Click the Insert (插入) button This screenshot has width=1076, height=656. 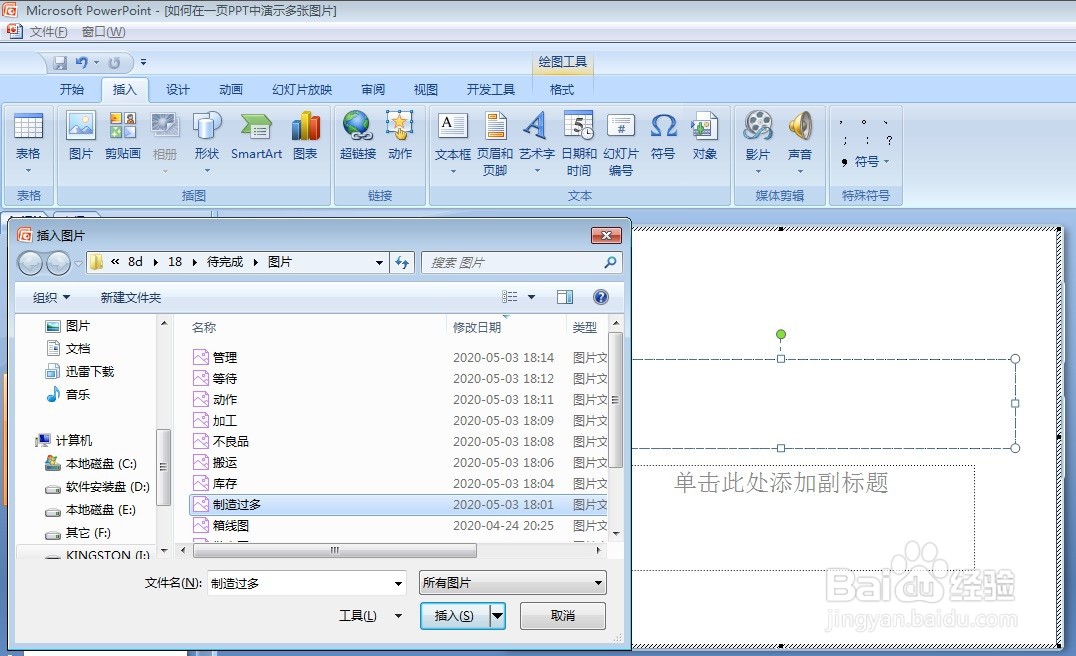click(x=455, y=616)
